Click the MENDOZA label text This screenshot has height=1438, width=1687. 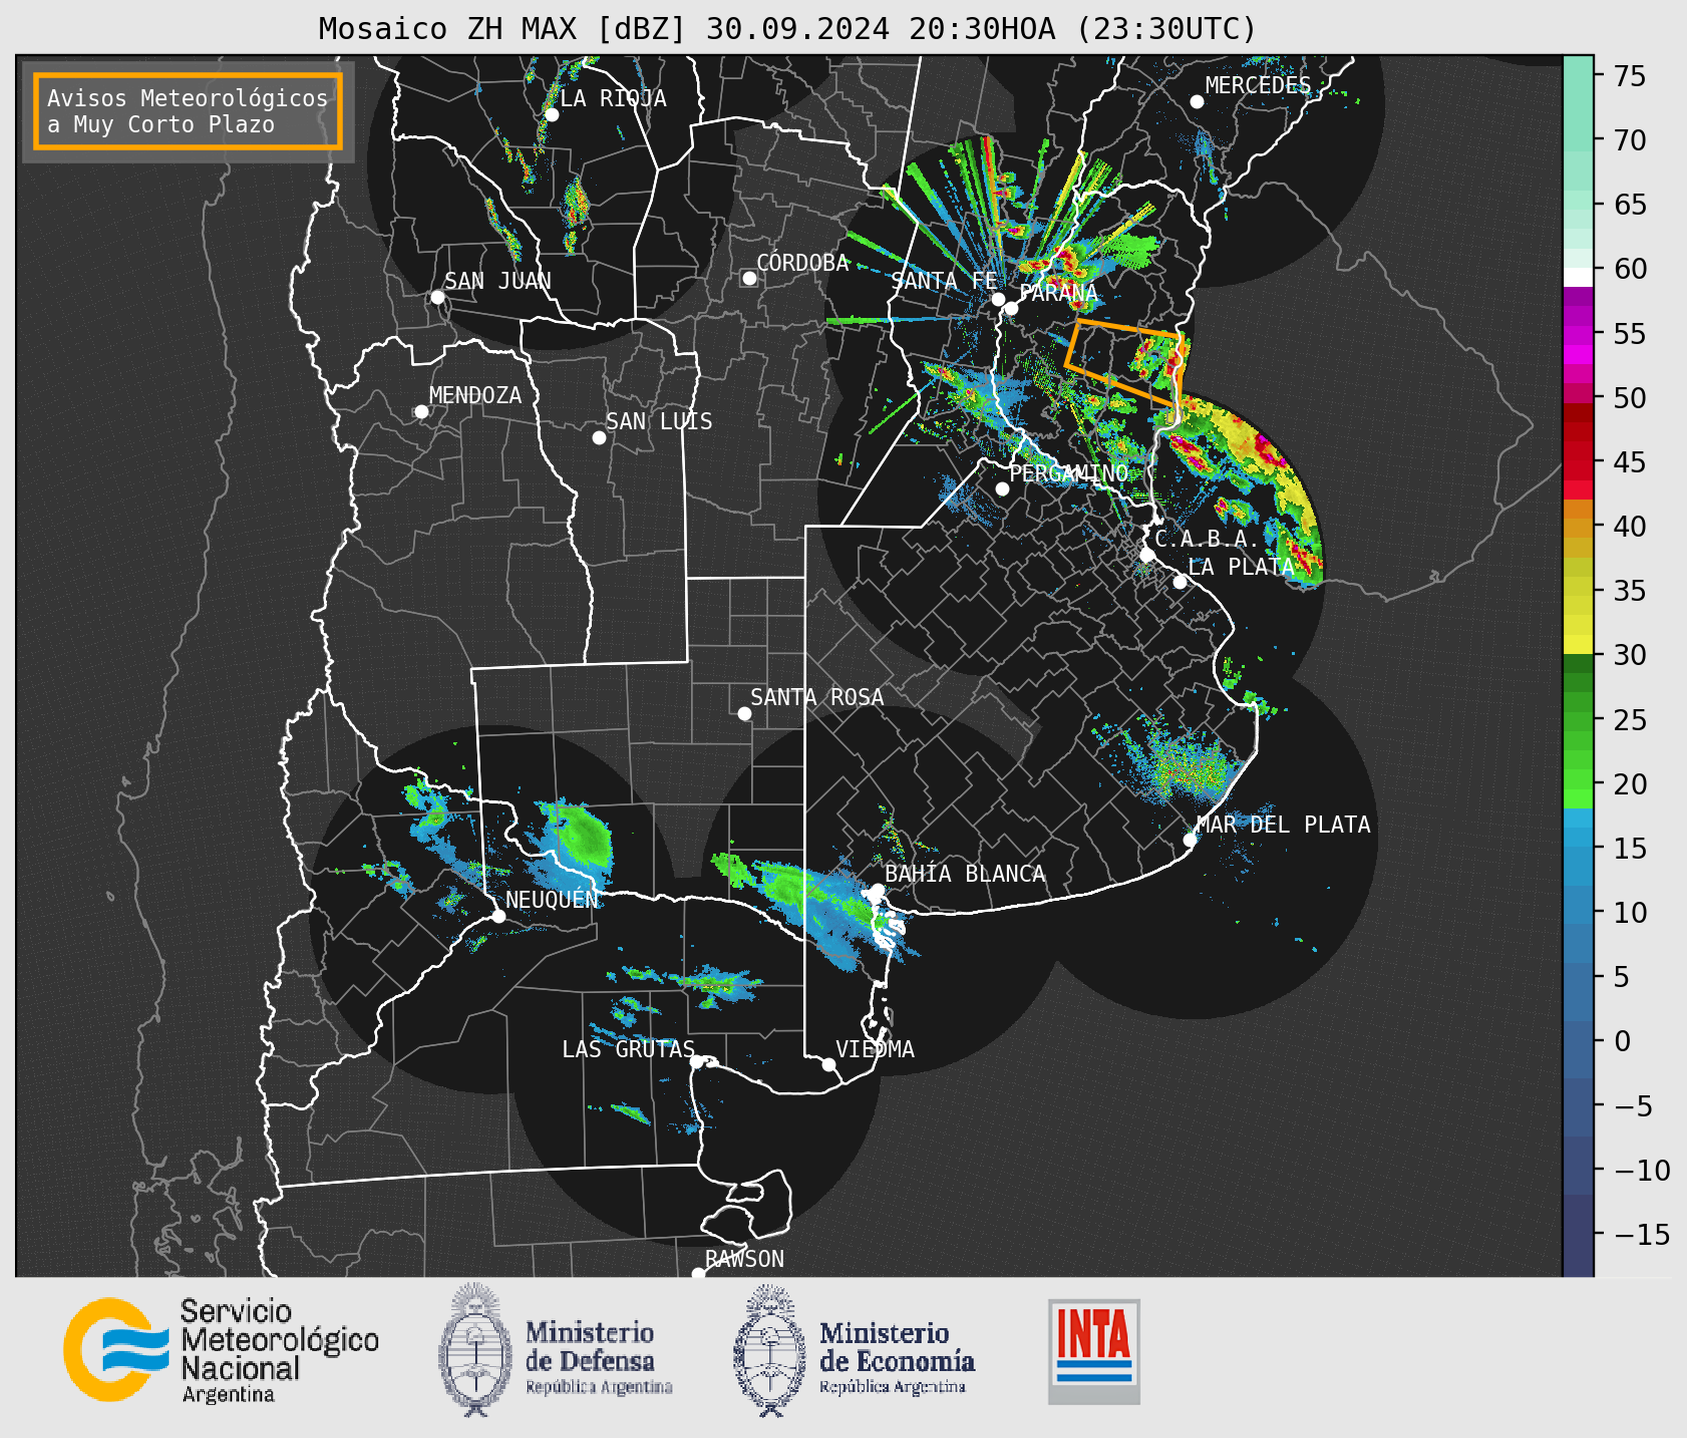[475, 395]
